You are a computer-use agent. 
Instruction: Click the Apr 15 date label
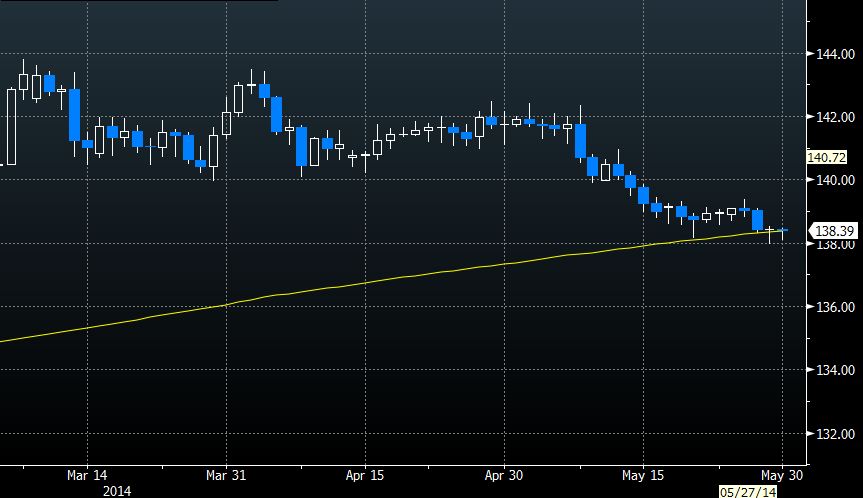[364, 475]
